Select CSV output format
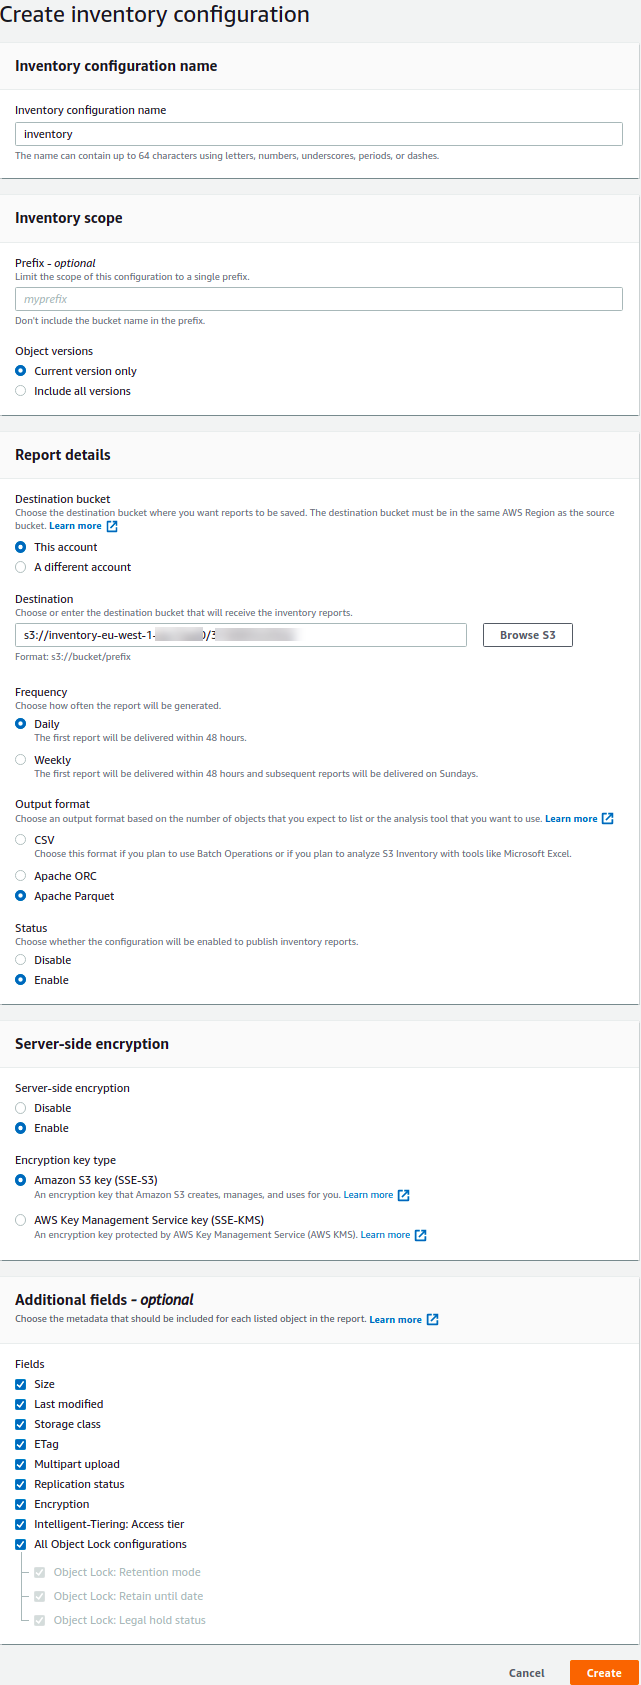This screenshot has height=1685, width=641. click(20, 839)
